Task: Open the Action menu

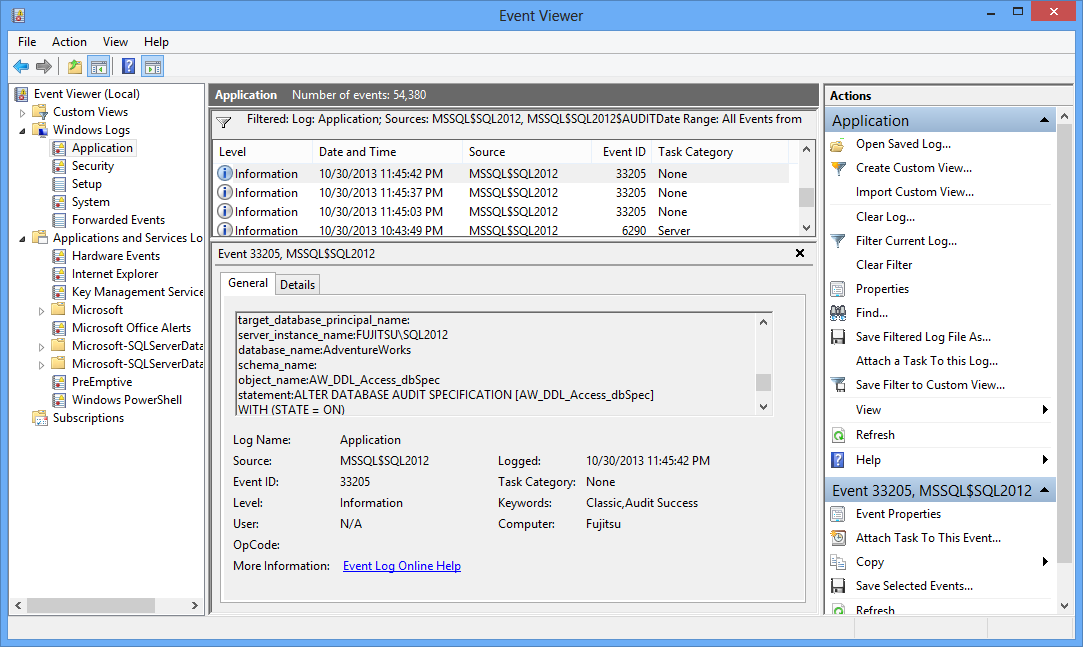Action: click(69, 42)
